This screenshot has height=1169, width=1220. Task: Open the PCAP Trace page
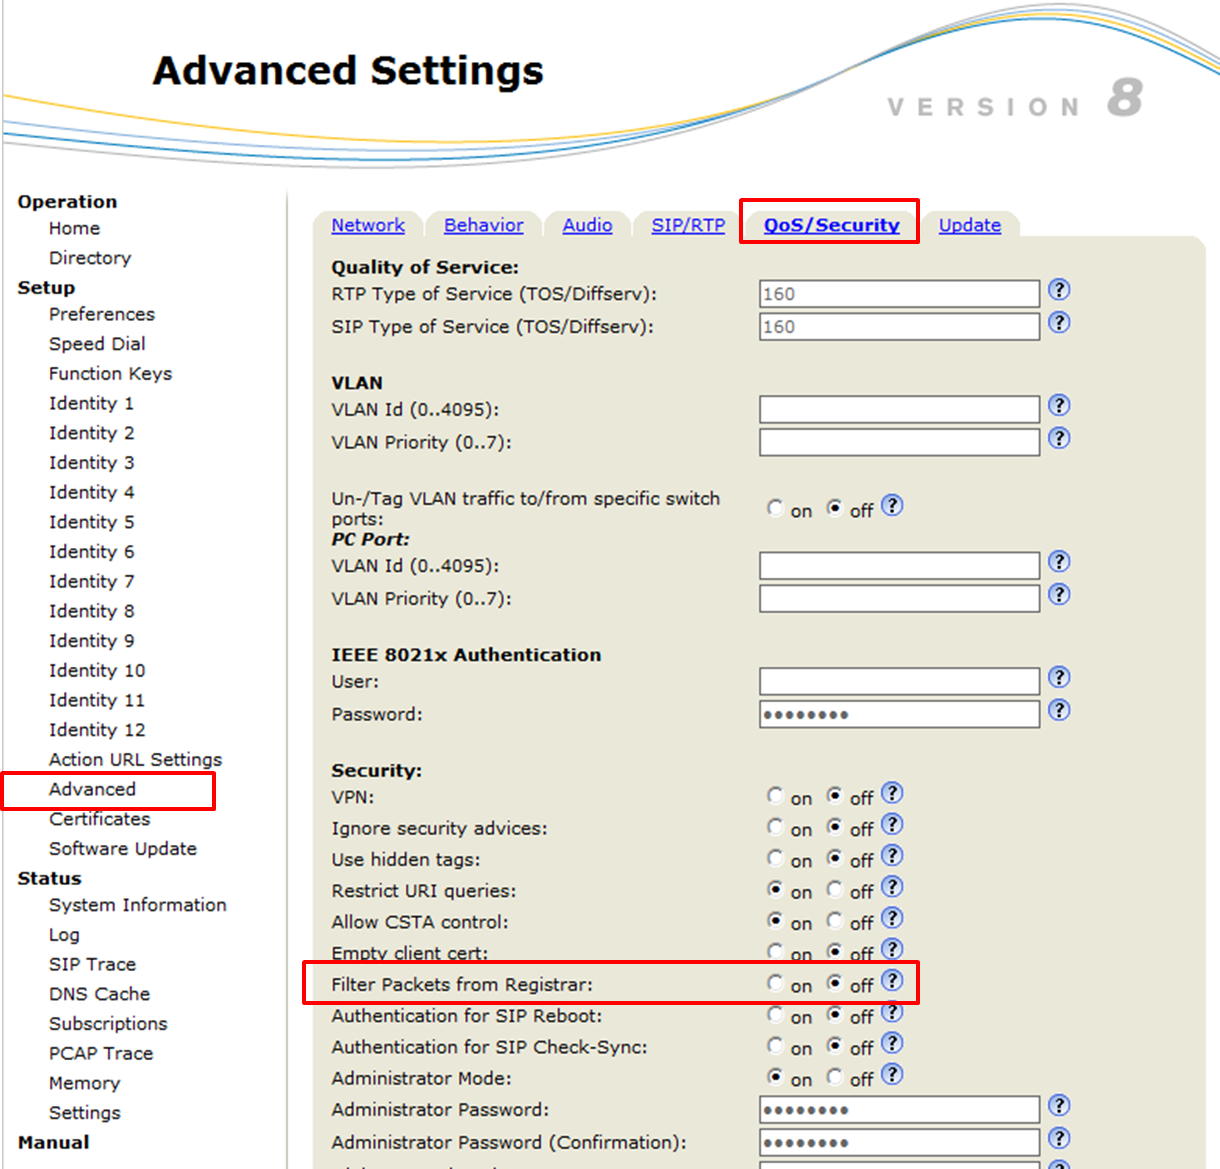click(x=101, y=1053)
